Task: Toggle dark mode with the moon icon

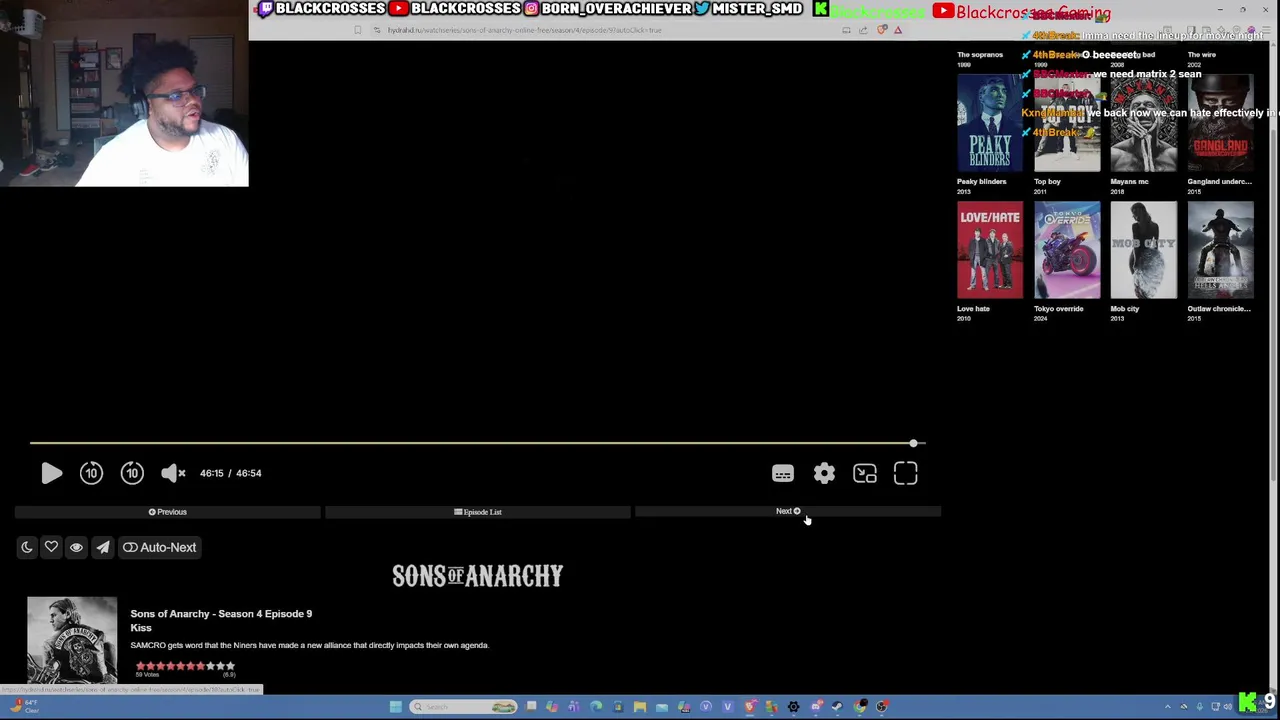Action: click(27, 547)
